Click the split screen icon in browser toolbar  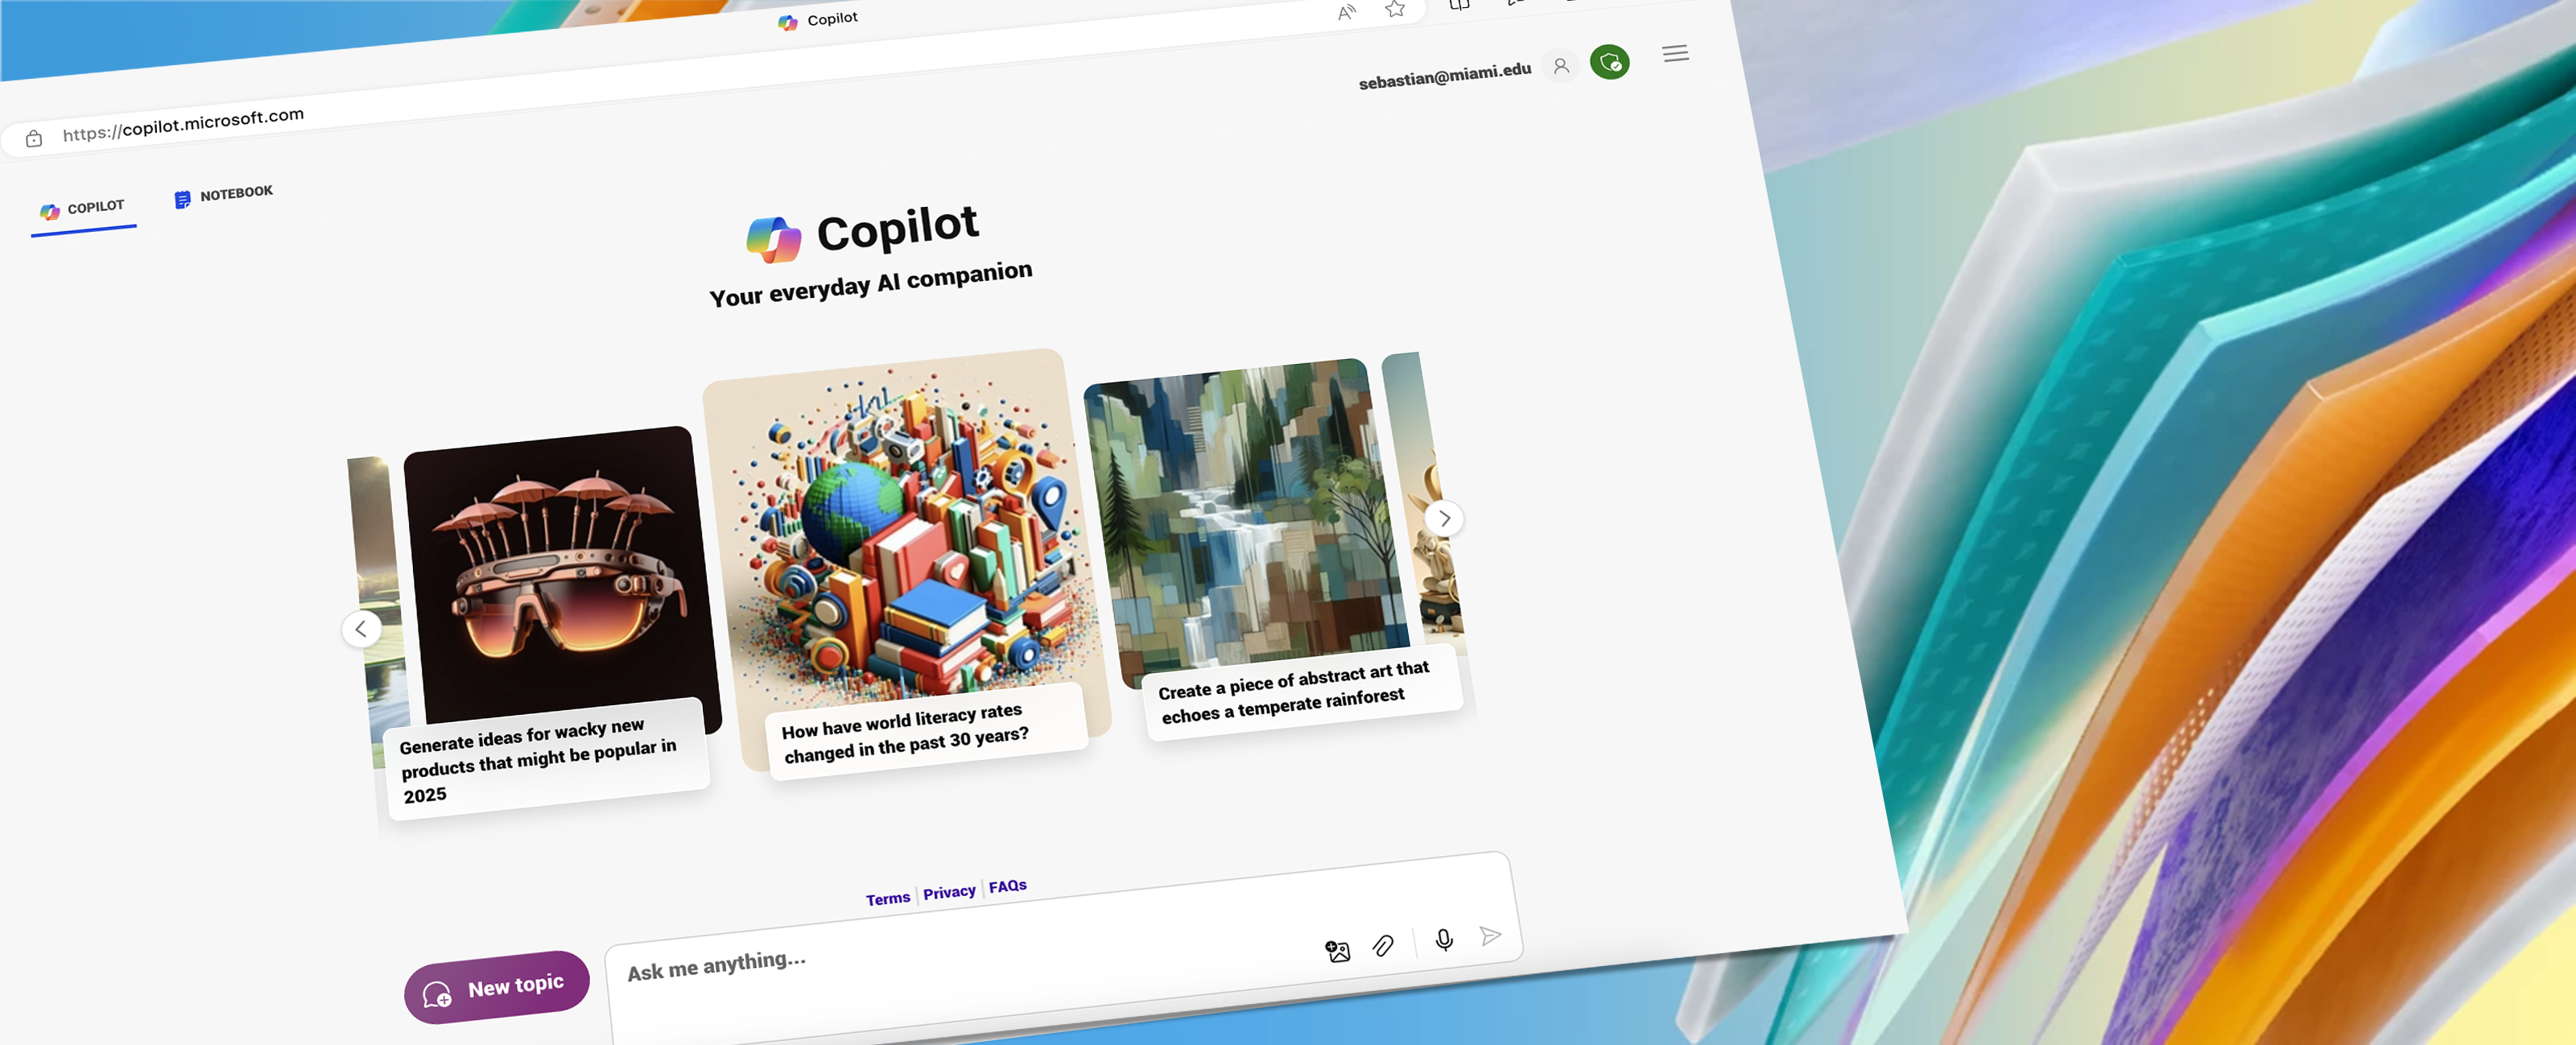point(1459,4)
